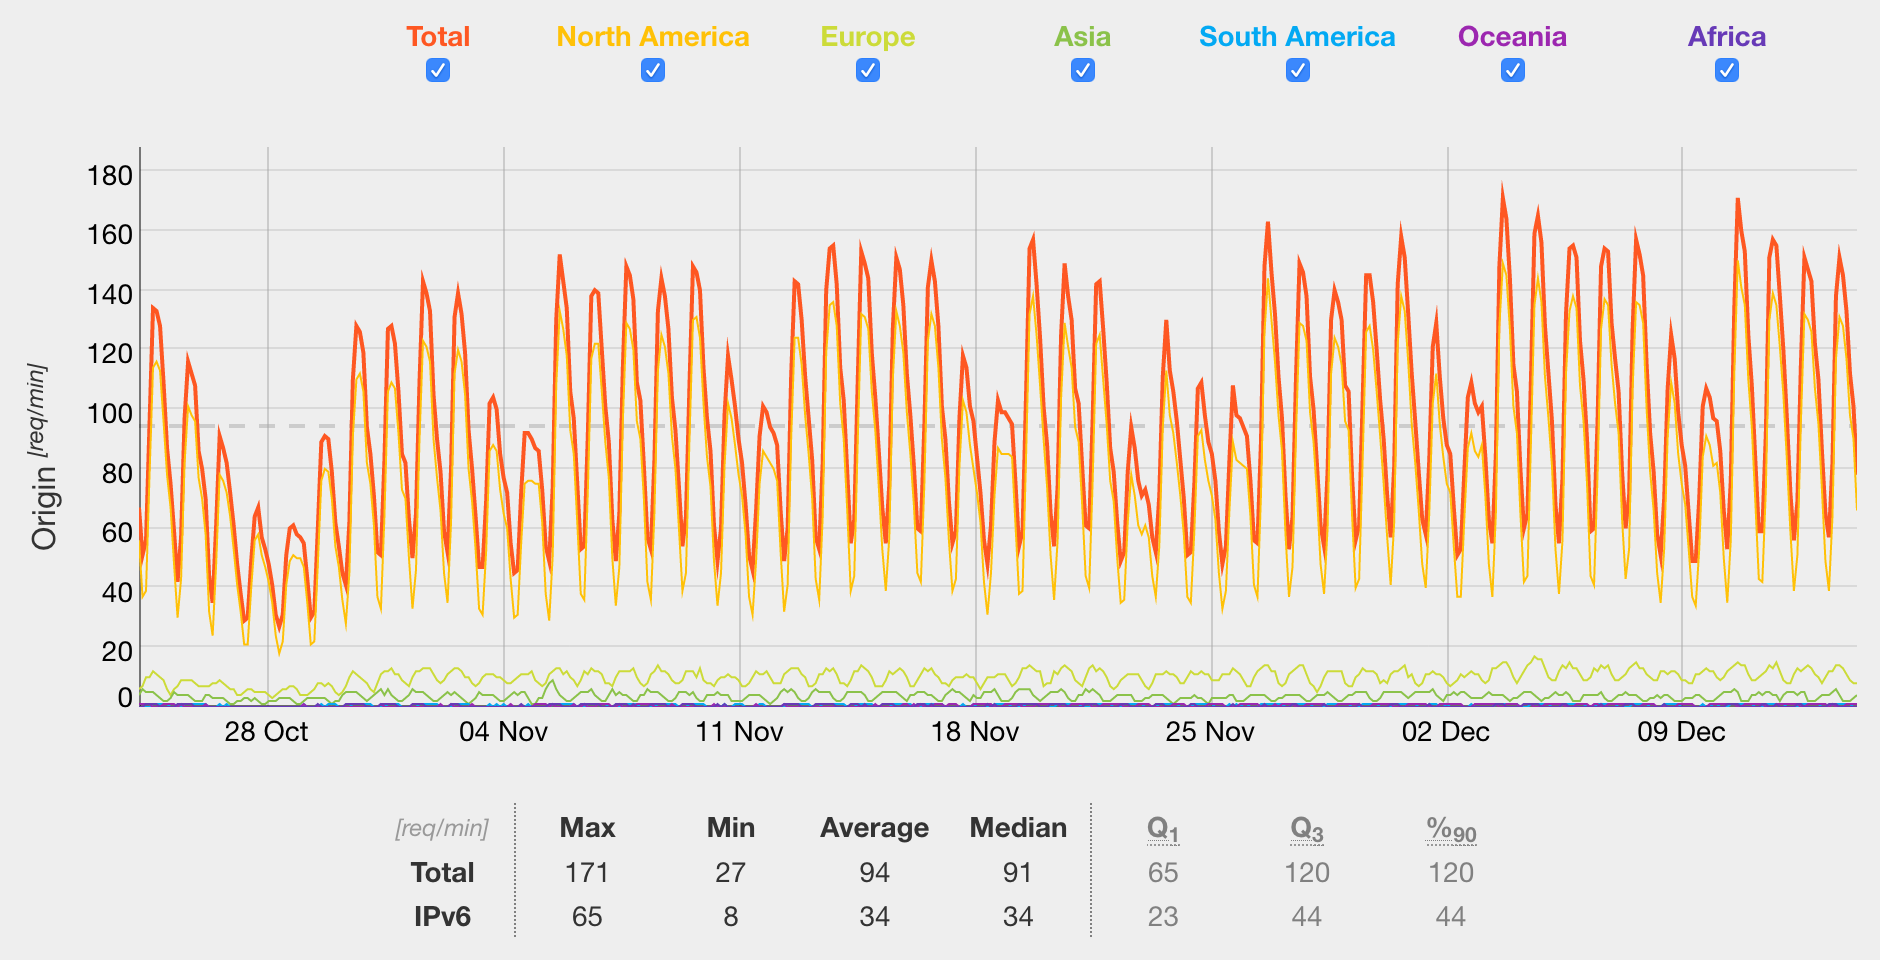Click Total median value 91
Image resolution: width=1880 pixels, height=960 pixels.
1018,873
